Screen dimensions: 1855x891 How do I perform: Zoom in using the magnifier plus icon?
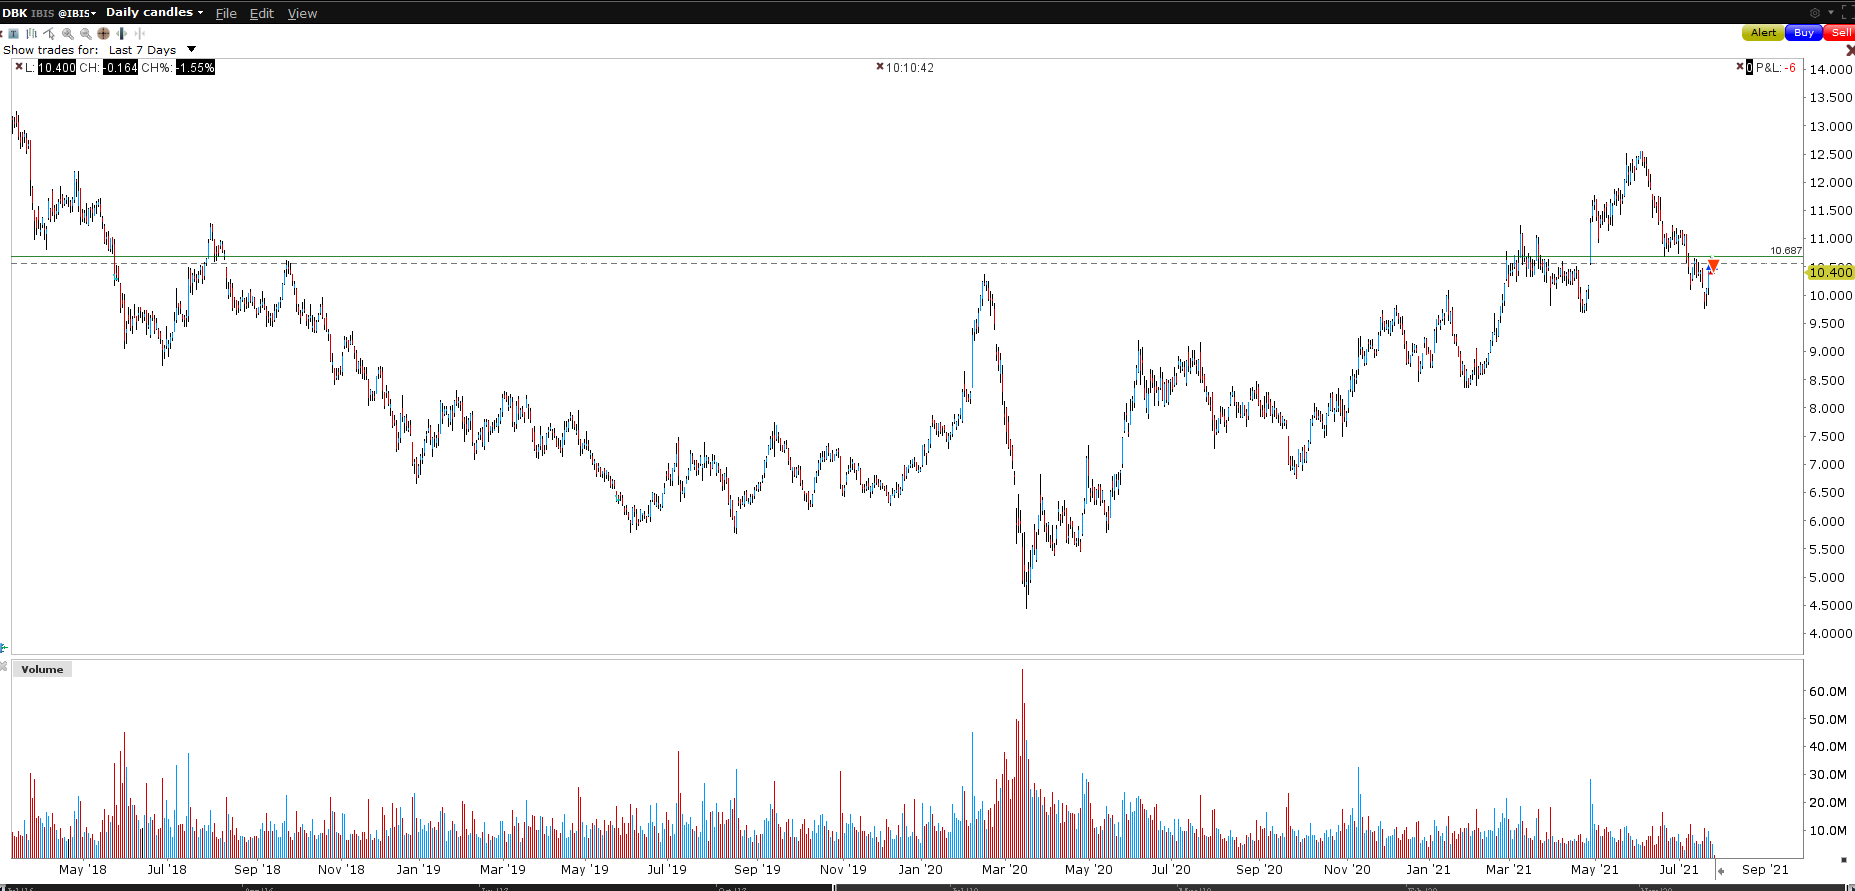point(68,33)
